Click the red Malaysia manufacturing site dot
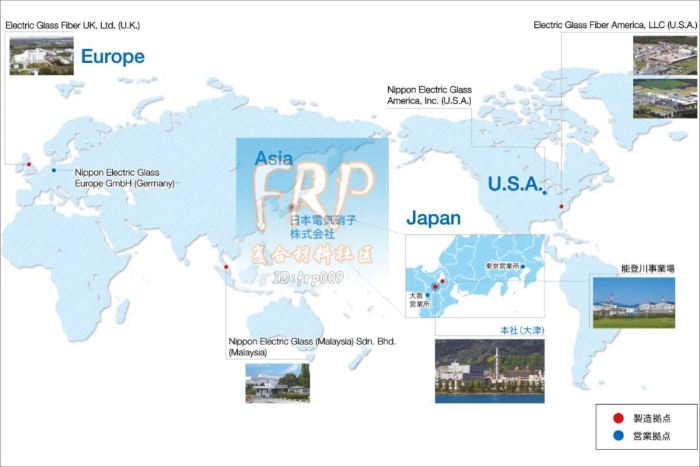This screenshot has height=467, width=700. (226, 267)
